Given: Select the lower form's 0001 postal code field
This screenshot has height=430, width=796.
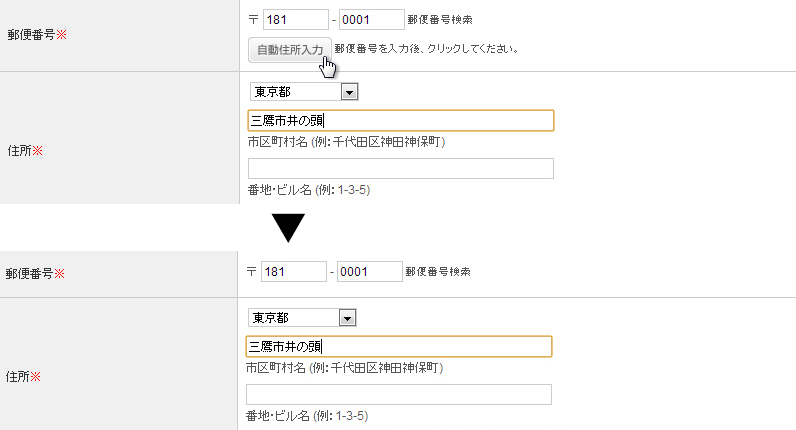Looking at the screenshot, I should [370, 271].
